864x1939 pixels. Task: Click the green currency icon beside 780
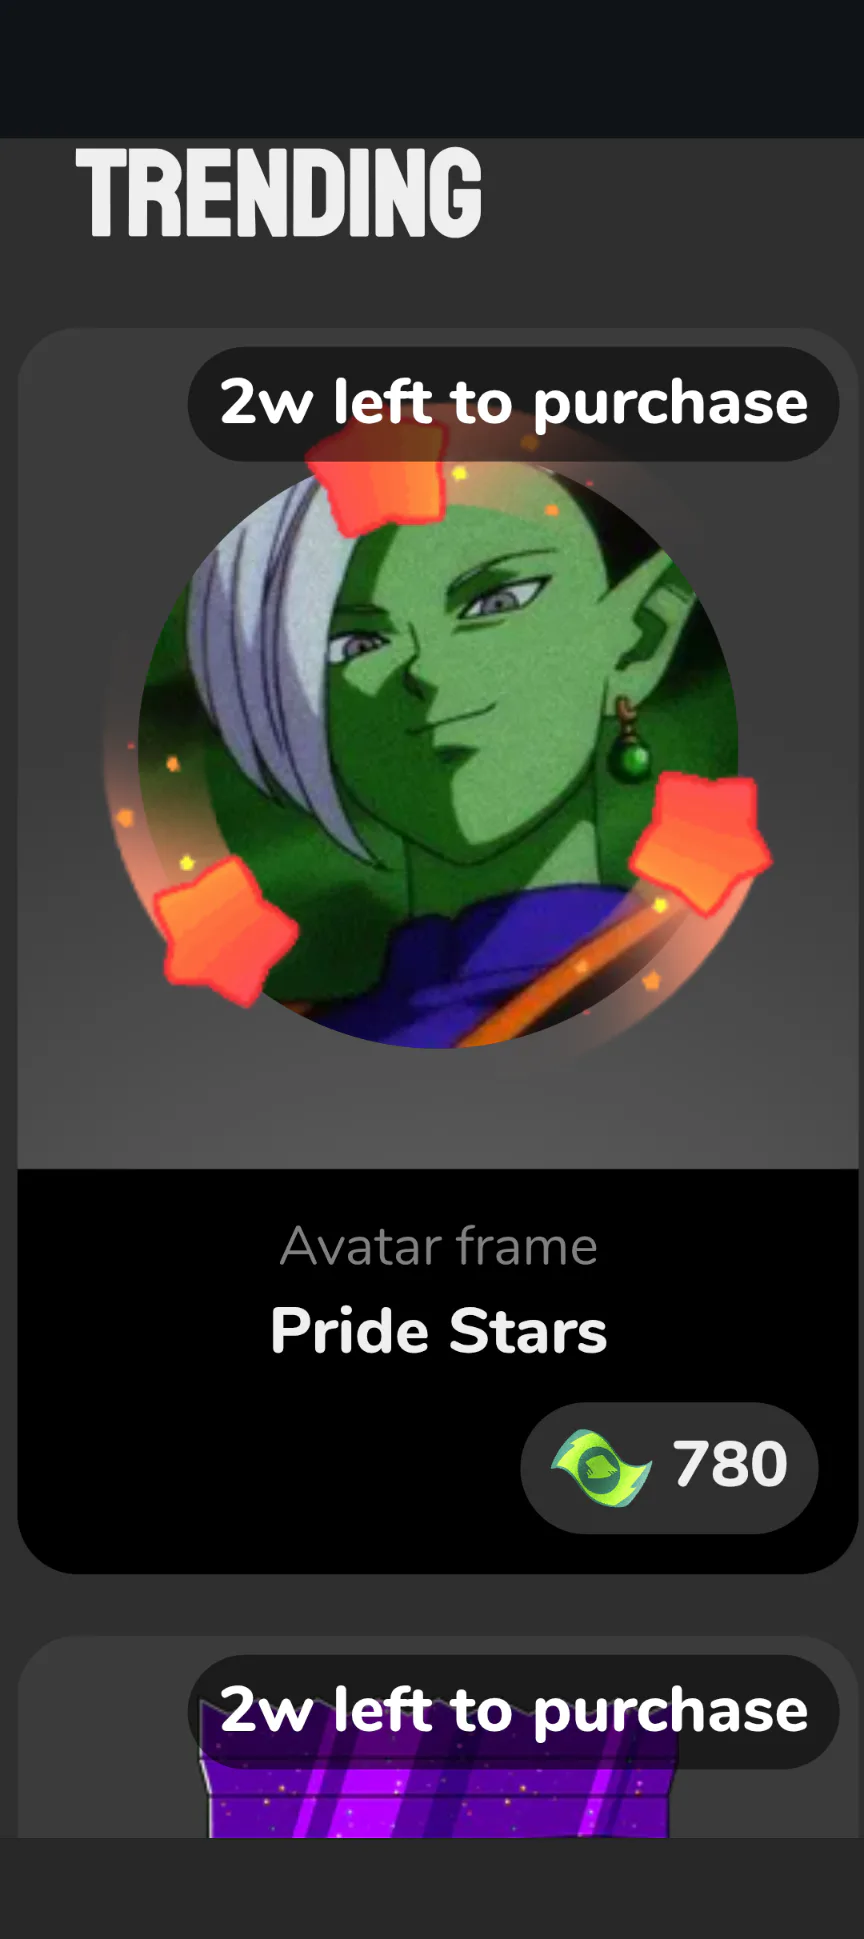tap(601, 1467)
